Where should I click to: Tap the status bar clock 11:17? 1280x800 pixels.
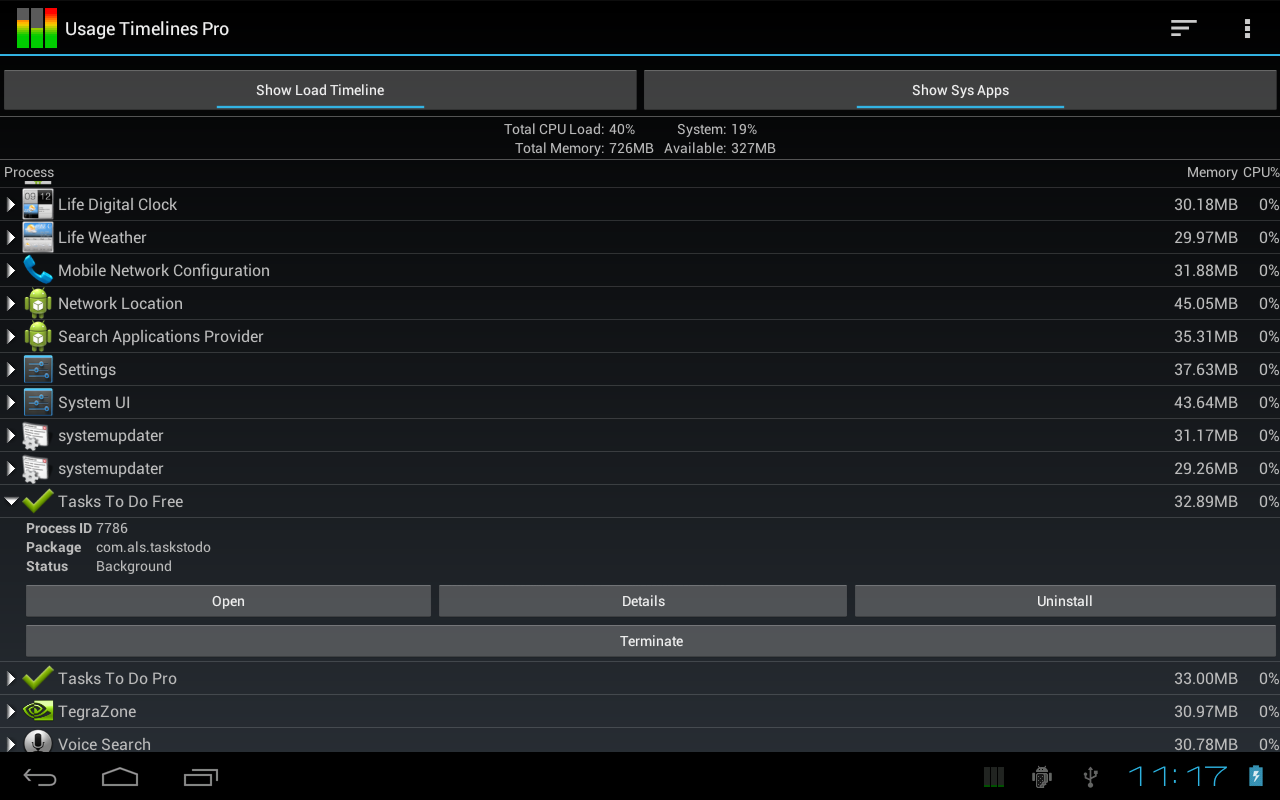(x=1178, y=776)
